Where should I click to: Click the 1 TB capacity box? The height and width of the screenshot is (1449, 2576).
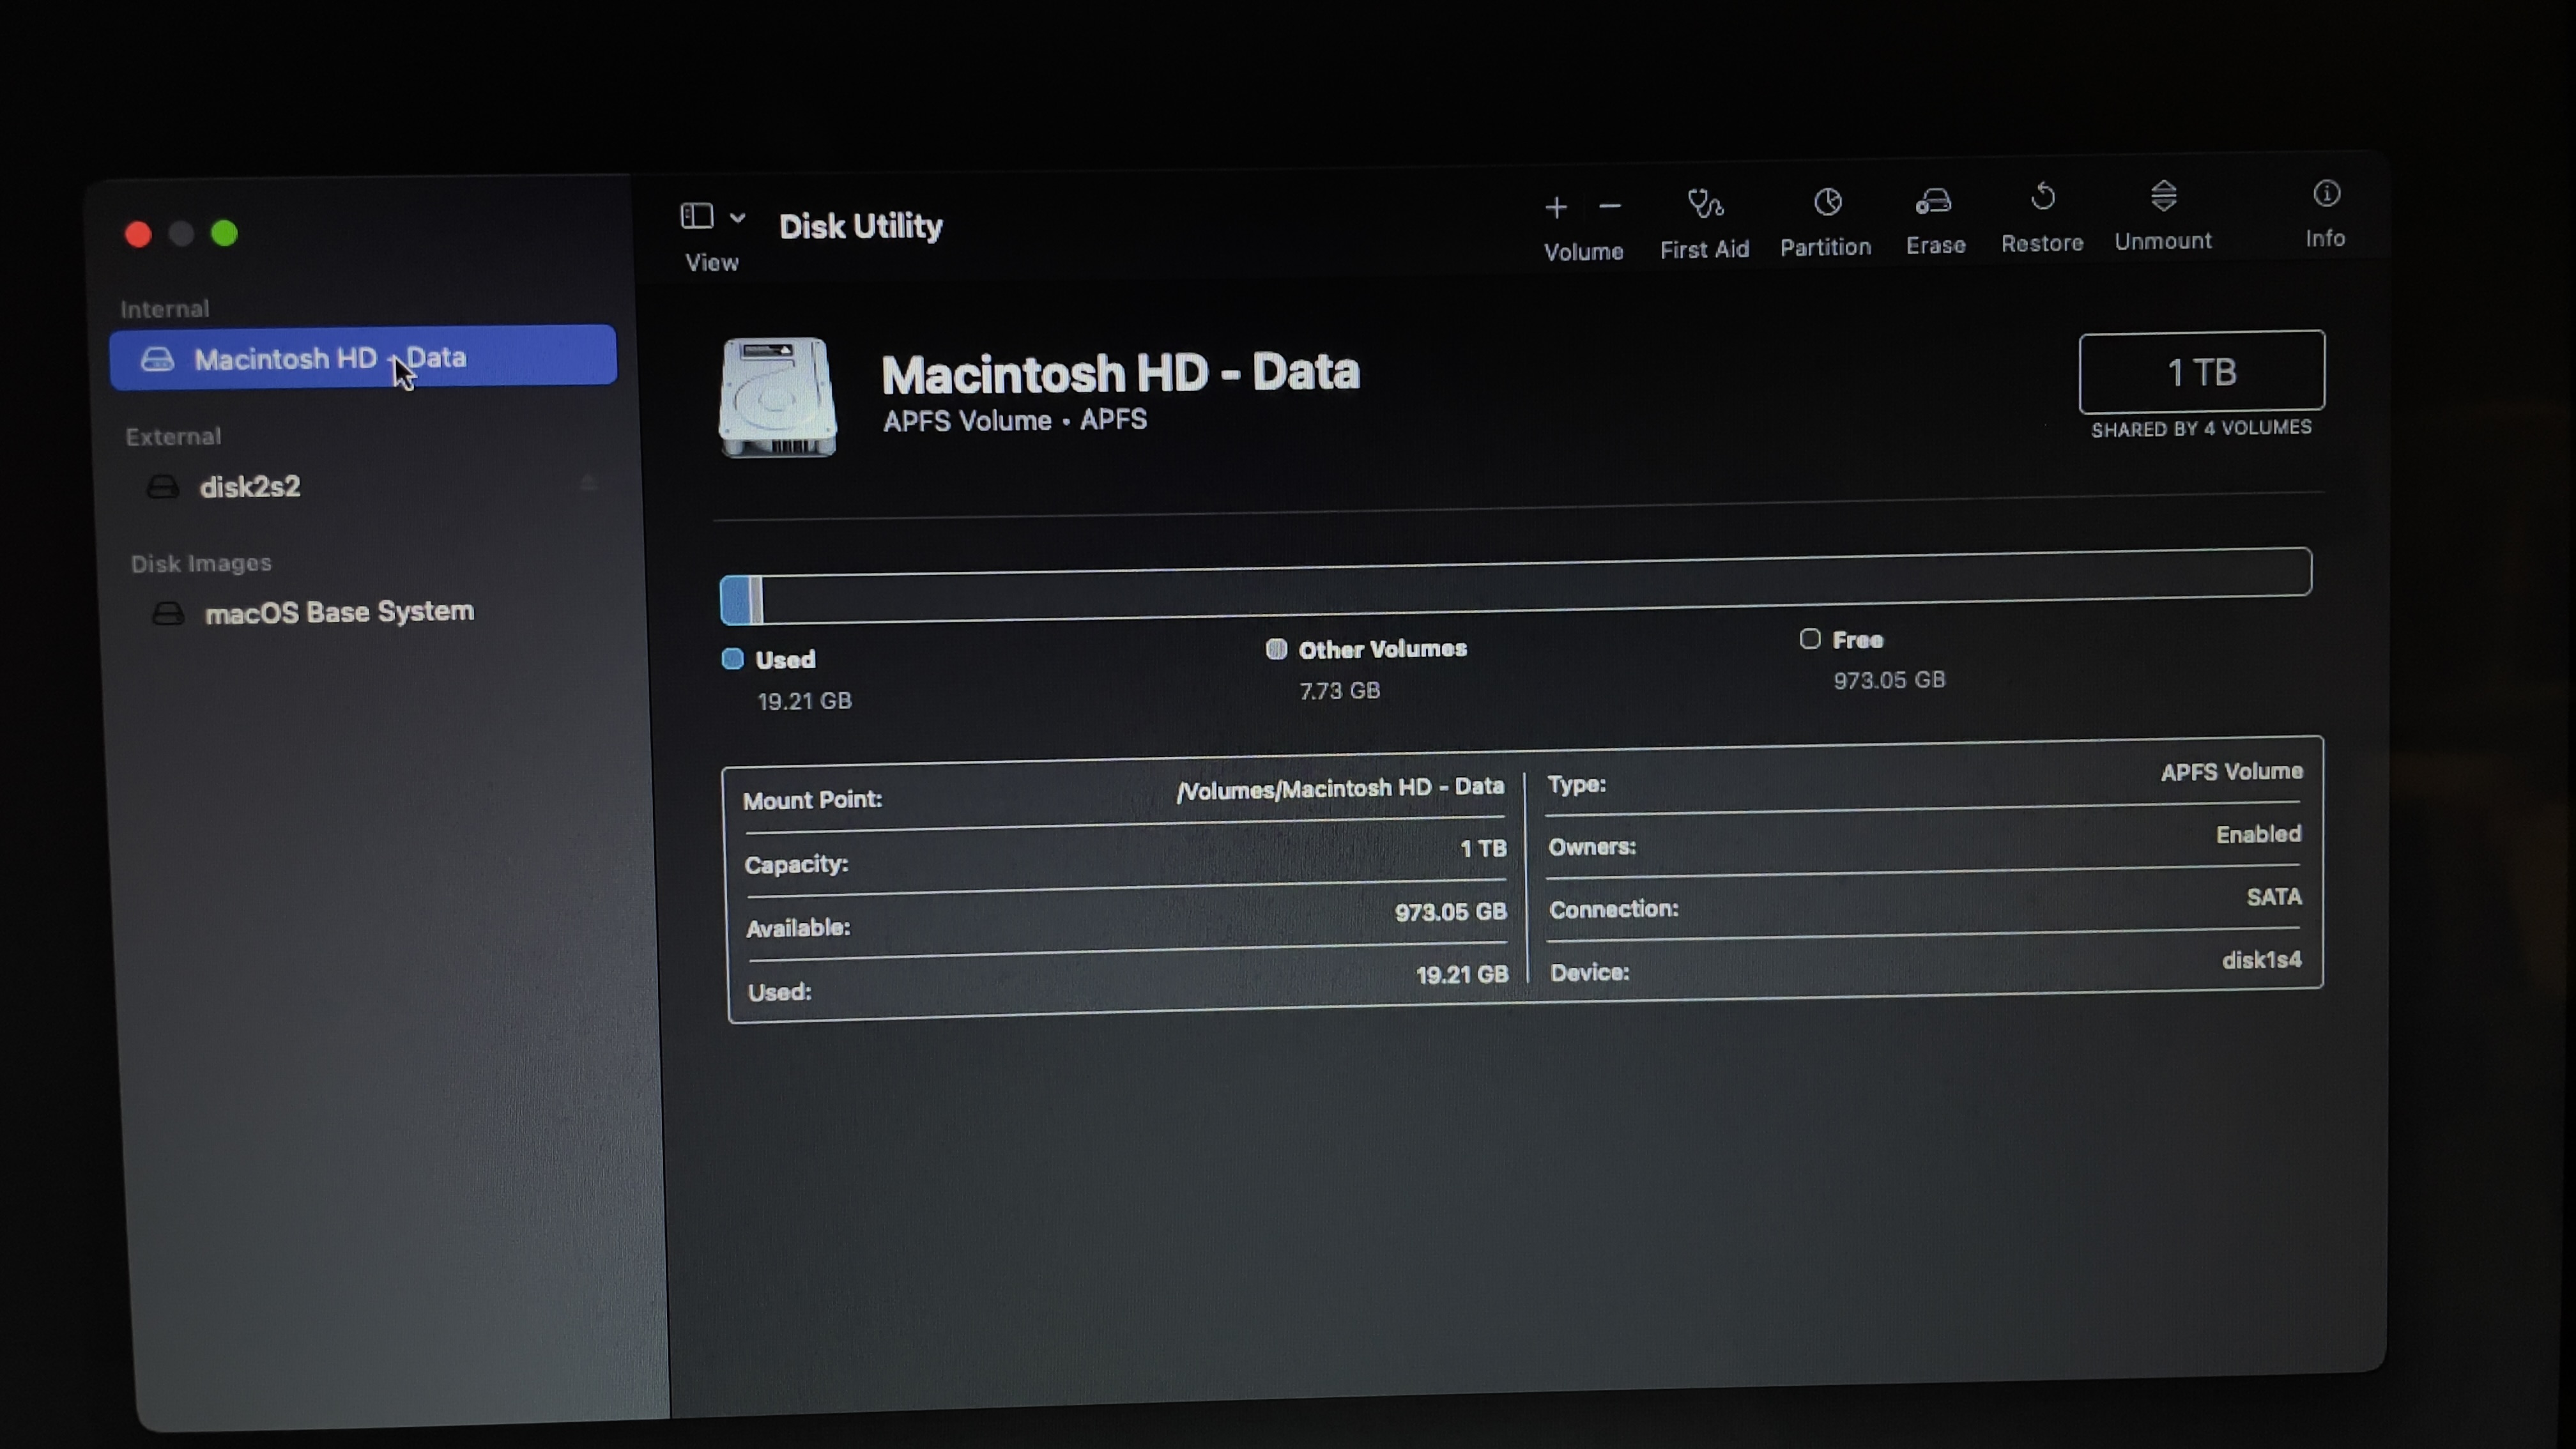[x=2201, y=372]
